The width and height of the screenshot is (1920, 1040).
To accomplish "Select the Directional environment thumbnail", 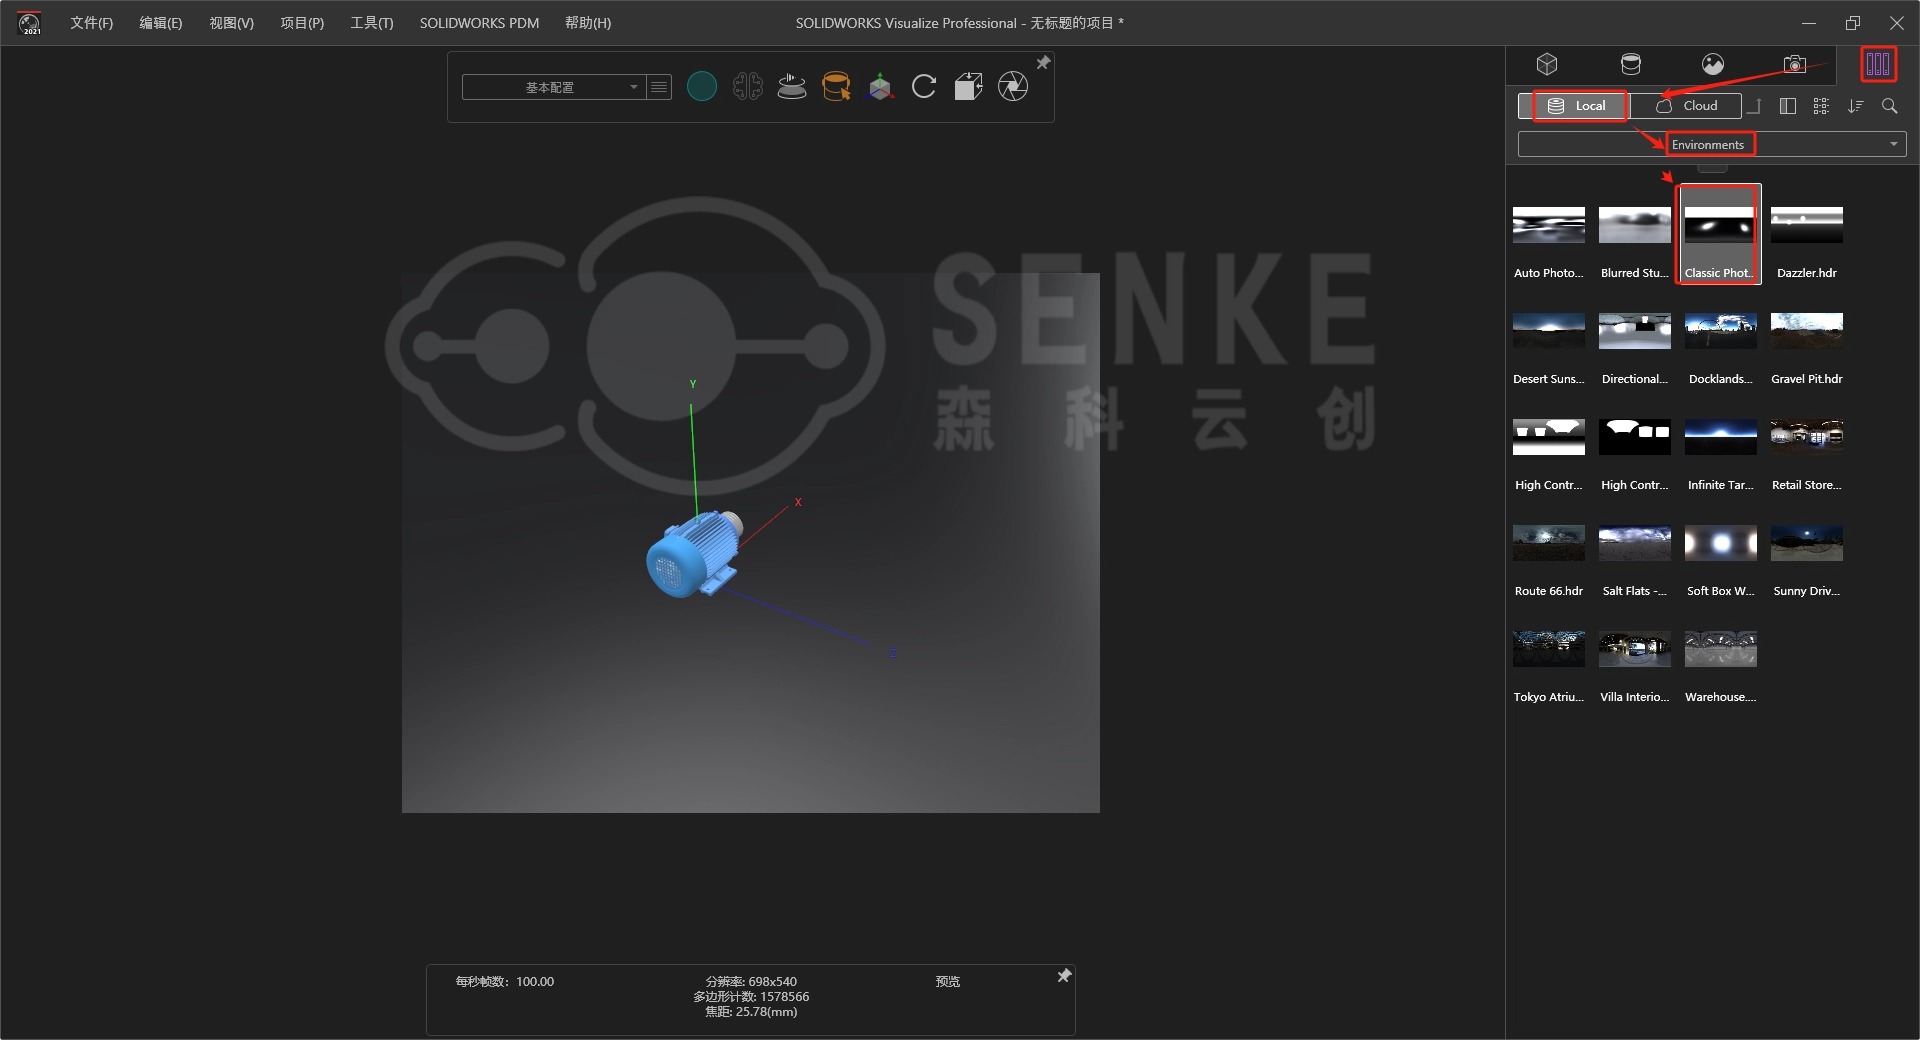I will 1634,331.
